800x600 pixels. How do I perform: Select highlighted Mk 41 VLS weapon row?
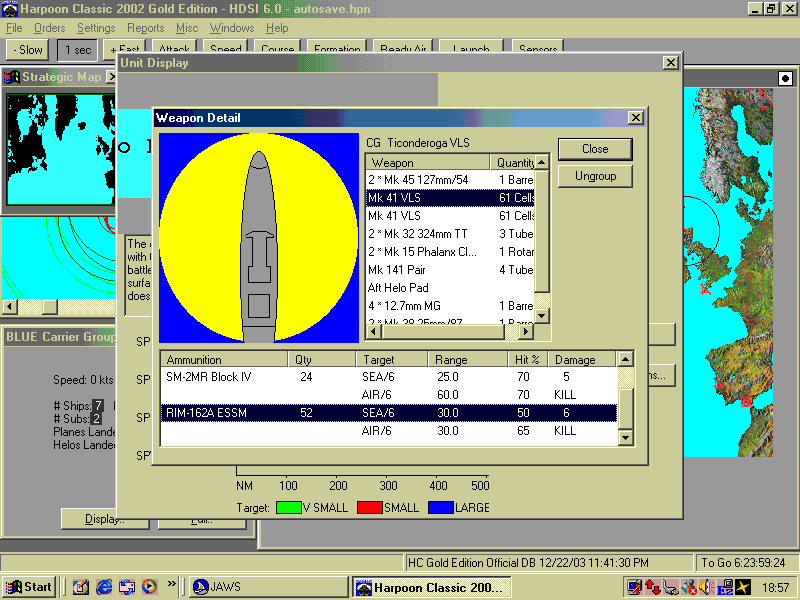click(450, 197)
